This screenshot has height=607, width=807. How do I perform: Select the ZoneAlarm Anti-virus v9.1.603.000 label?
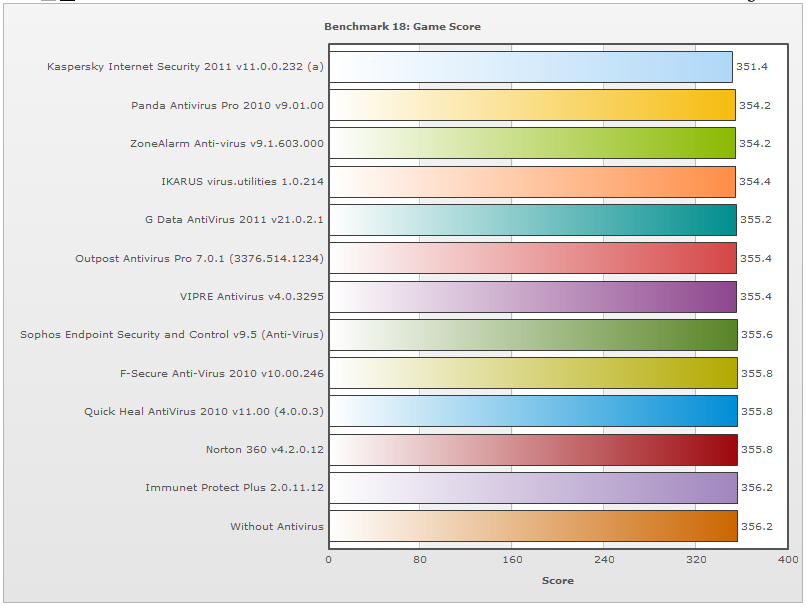(x=227, y=144)
